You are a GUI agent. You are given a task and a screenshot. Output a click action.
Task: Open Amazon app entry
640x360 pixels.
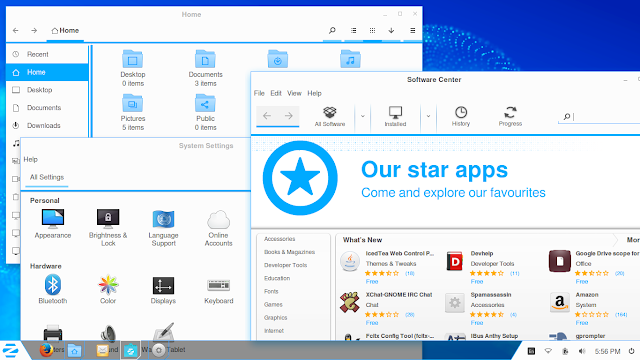point(589,309)
